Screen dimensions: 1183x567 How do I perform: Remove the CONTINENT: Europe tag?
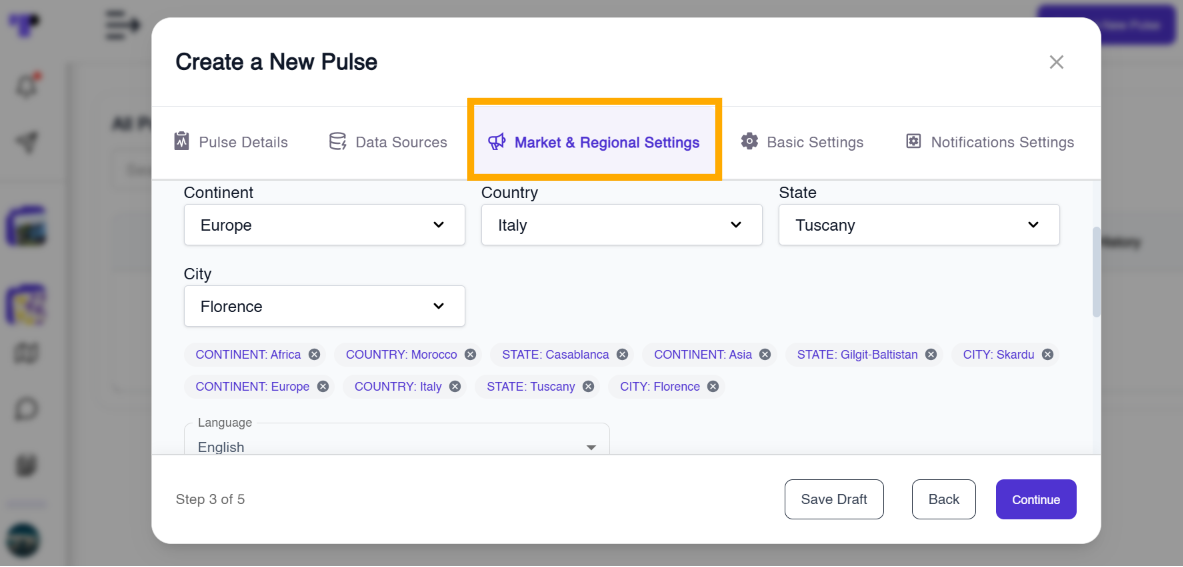tap(323, 387)
